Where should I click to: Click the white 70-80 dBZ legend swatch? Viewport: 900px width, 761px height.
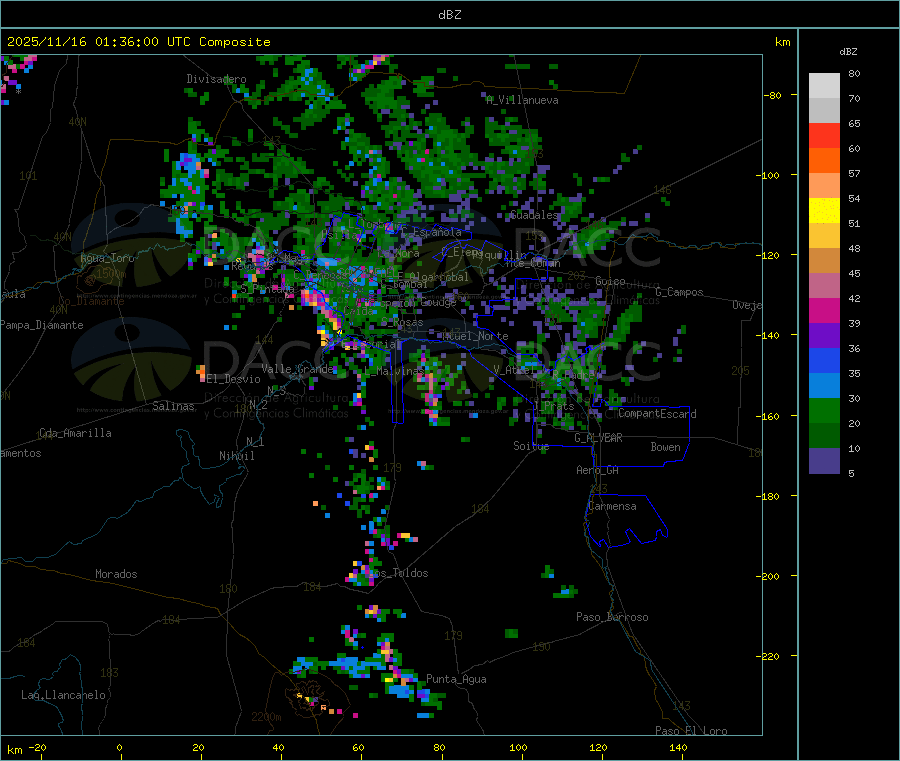824,86
